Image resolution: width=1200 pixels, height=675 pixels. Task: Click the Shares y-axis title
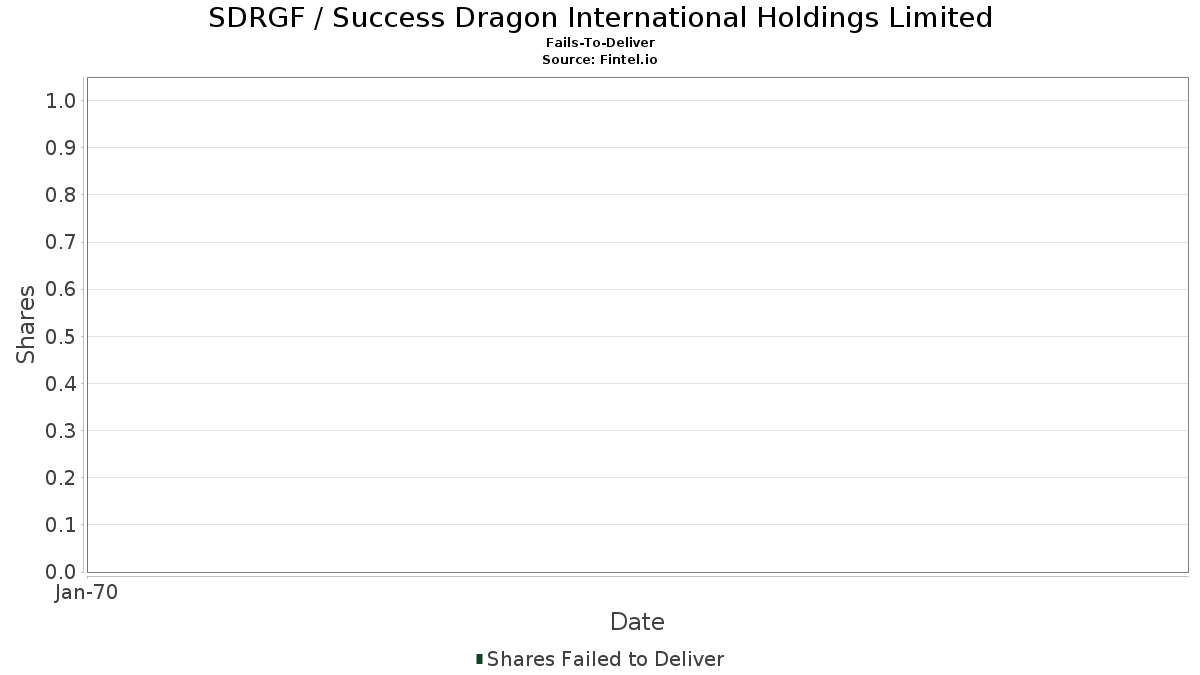click(x=26, y=324)
